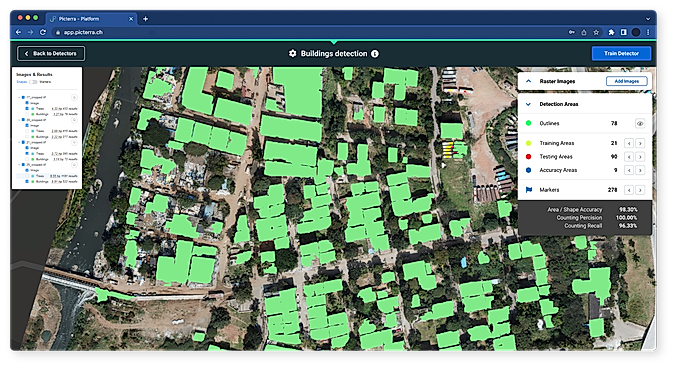Open the three-dot browser menu
The width and height of the screenshot is (674, 368).
[648, 32]
